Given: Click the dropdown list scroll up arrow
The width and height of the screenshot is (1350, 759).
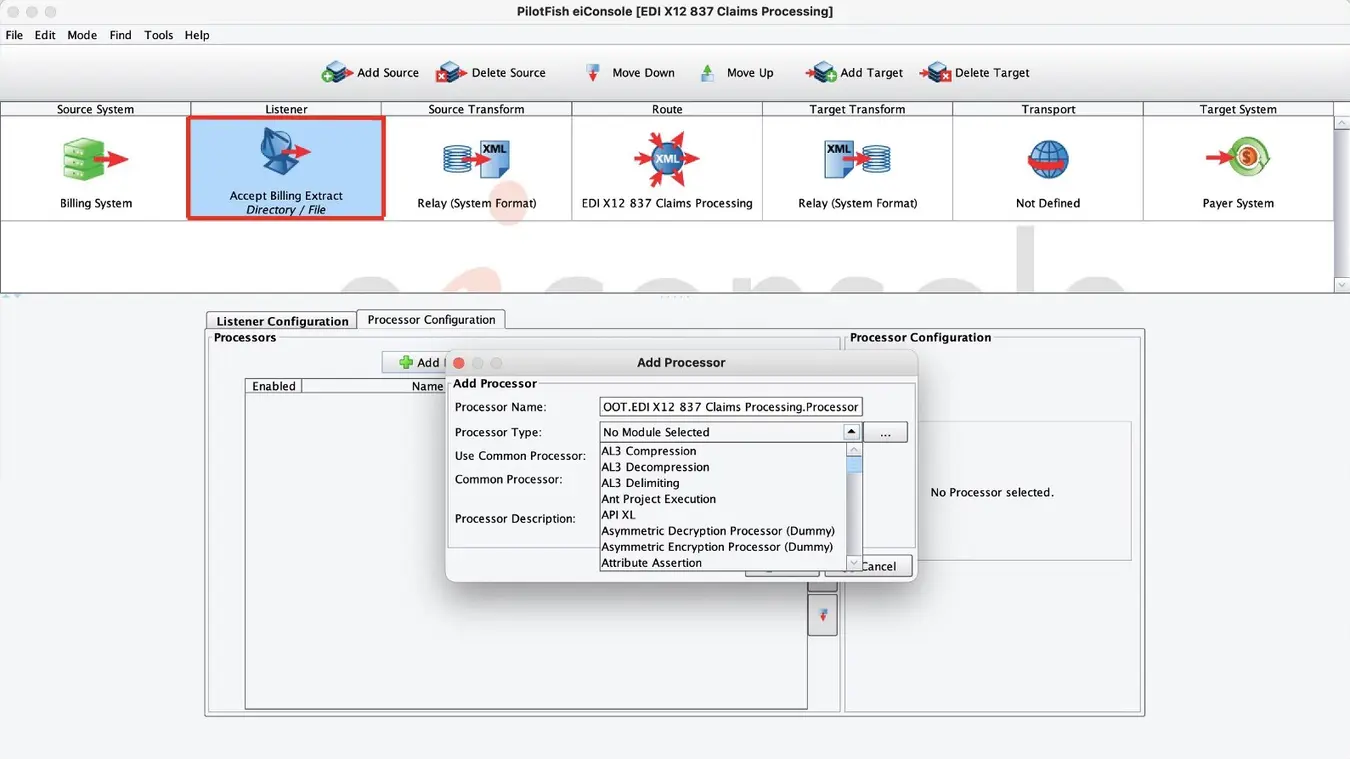Looking at the screenshot, I should (854, 450).
